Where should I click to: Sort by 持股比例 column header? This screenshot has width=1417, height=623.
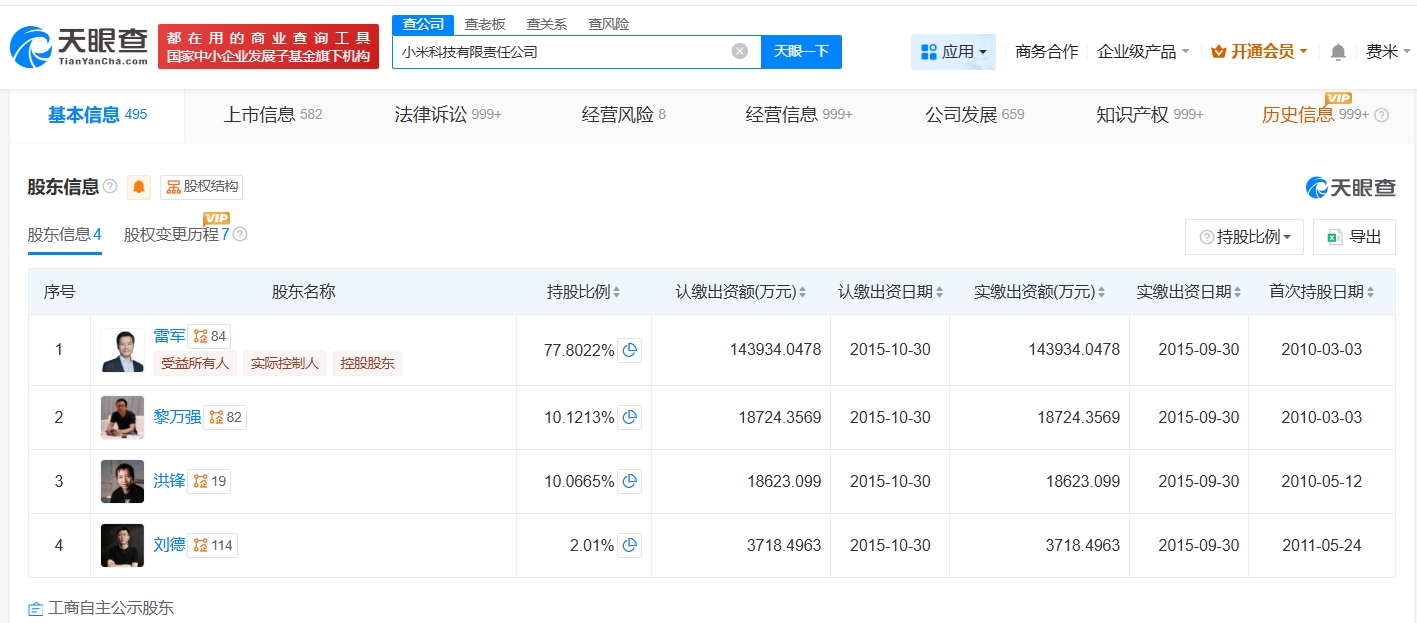click(583, 292)
